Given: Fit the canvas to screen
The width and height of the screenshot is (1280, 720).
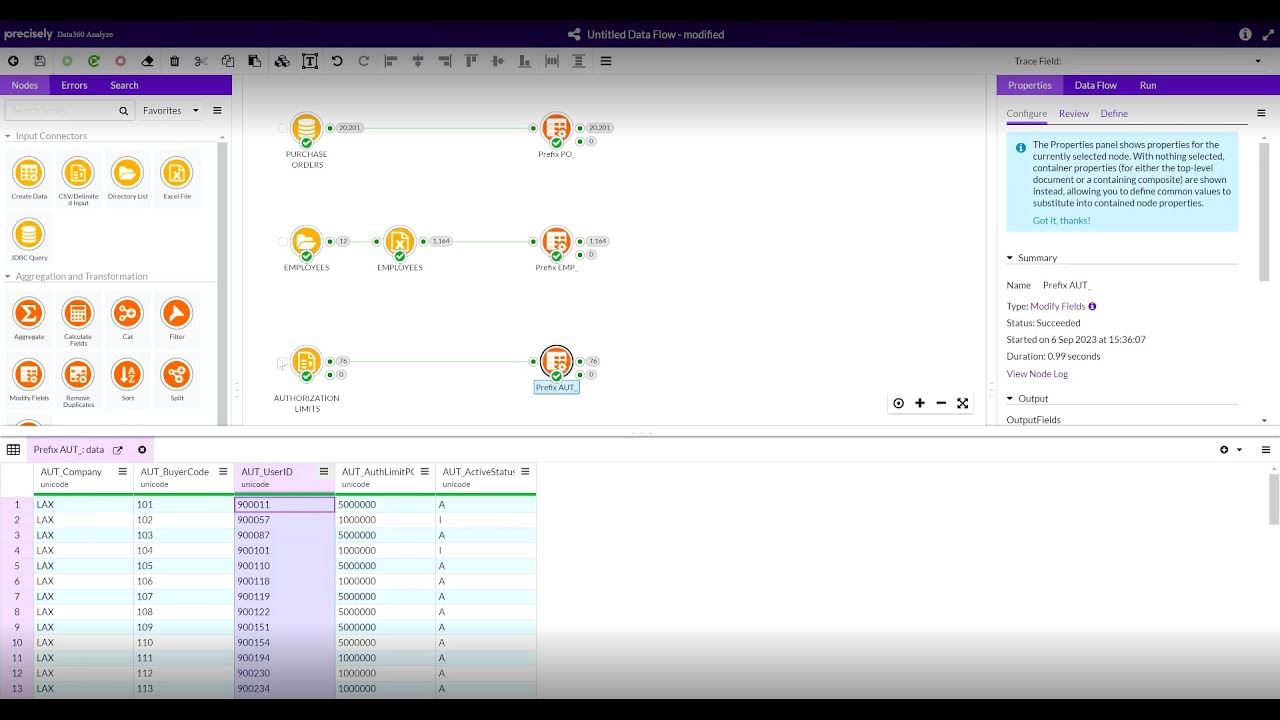Looking at the screenshot, I should tap(962, 403).
